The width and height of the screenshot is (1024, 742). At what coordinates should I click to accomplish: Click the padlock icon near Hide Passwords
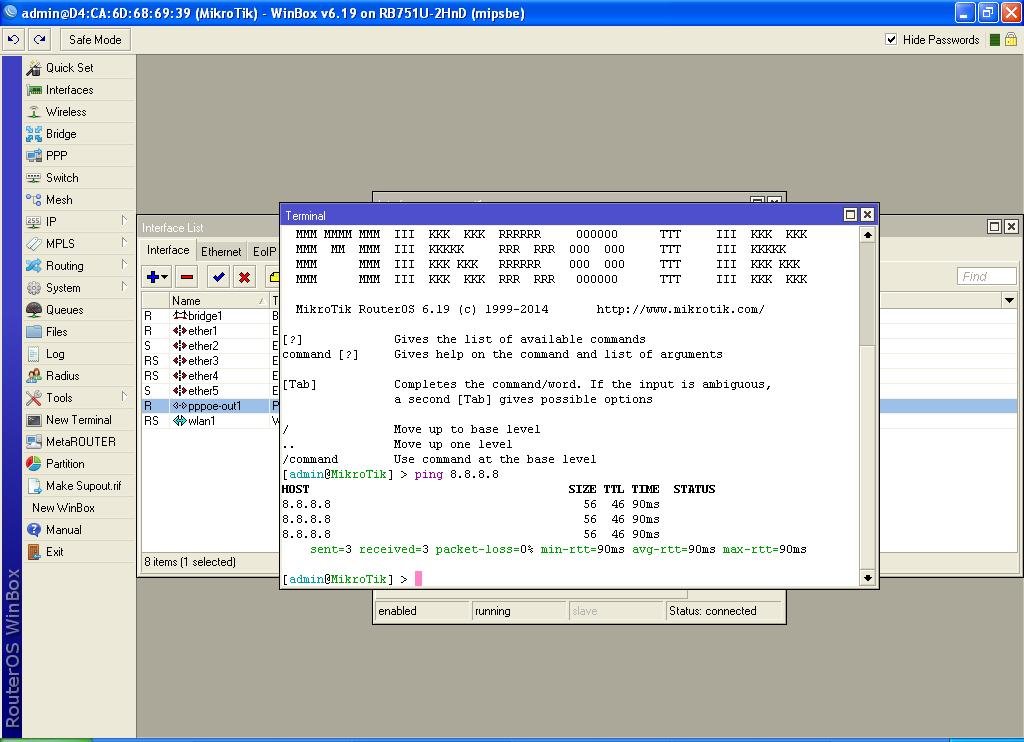(1010, 39)
